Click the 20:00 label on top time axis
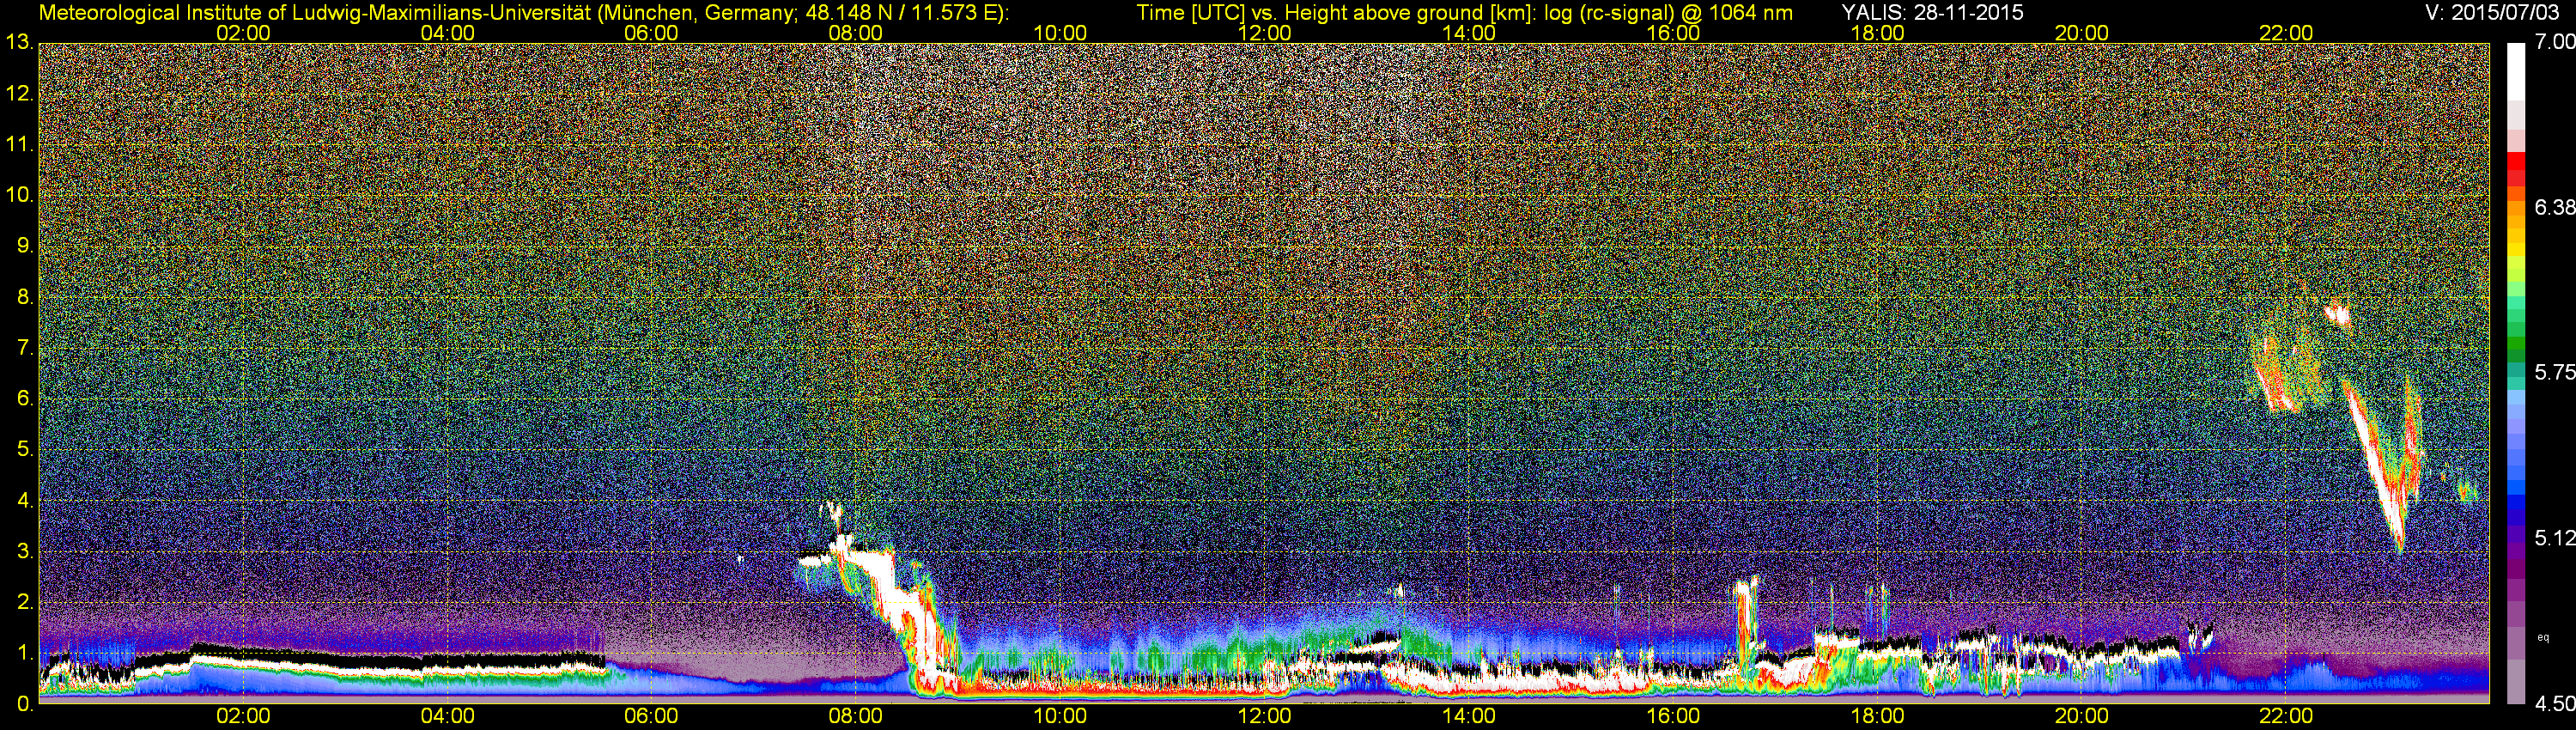The image size is (2576, 730). click(2082, 33)
